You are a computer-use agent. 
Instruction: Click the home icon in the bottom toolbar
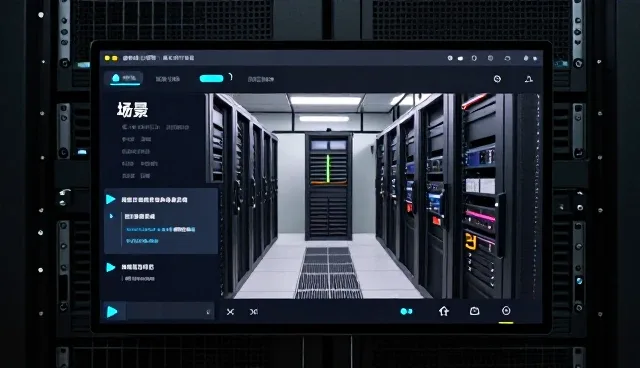tap(444, 311)
